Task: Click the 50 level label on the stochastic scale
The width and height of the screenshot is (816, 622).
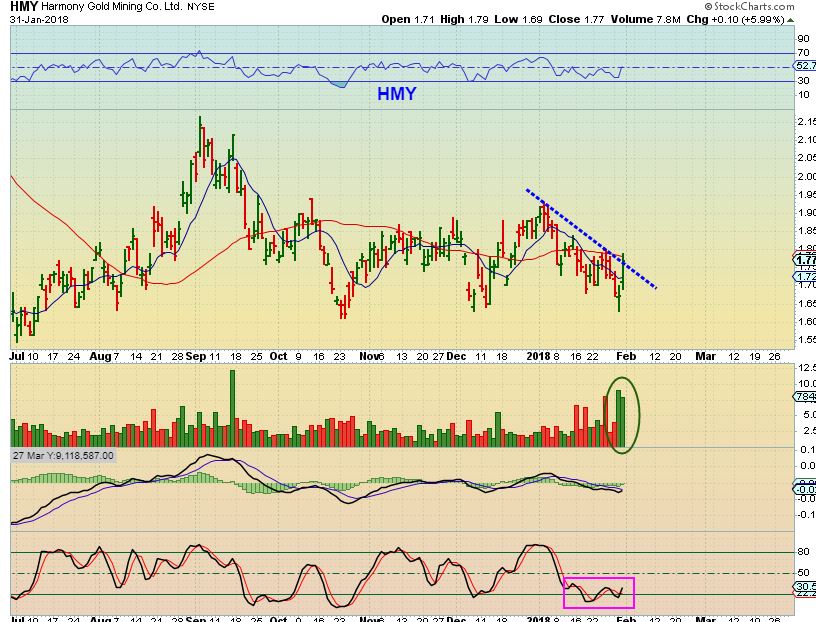Action: [804, 573]
